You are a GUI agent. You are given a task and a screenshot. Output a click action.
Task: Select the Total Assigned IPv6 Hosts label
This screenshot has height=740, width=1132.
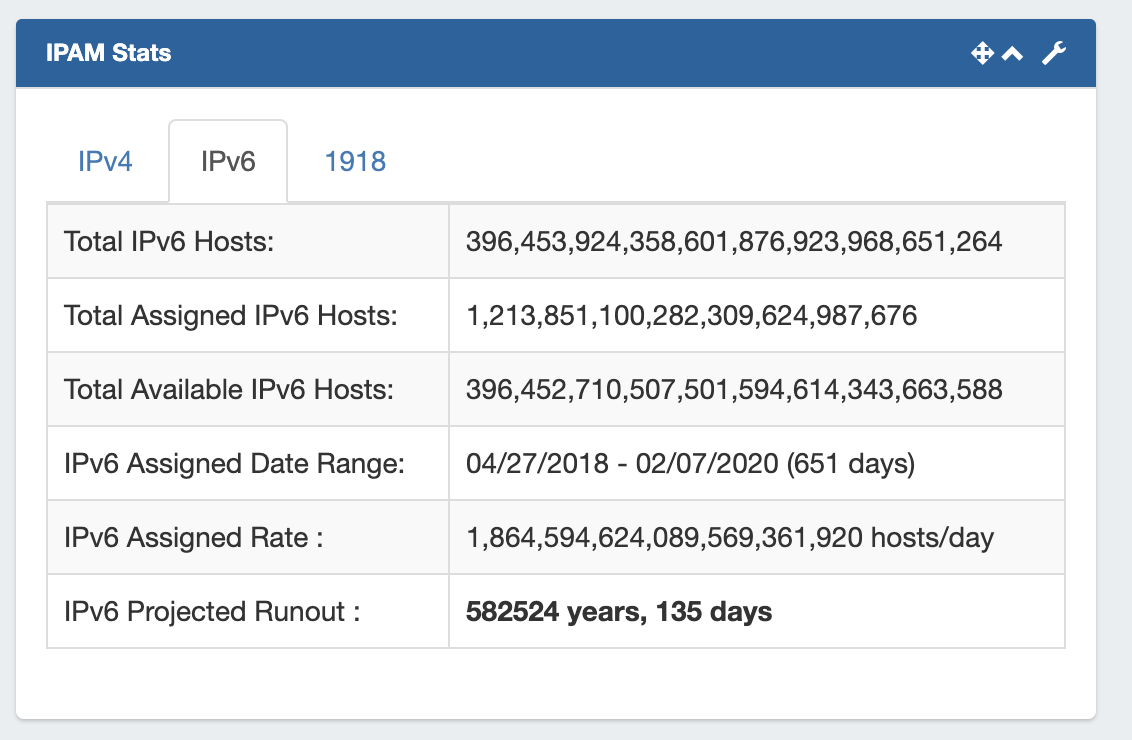click(x=231, y=316)
